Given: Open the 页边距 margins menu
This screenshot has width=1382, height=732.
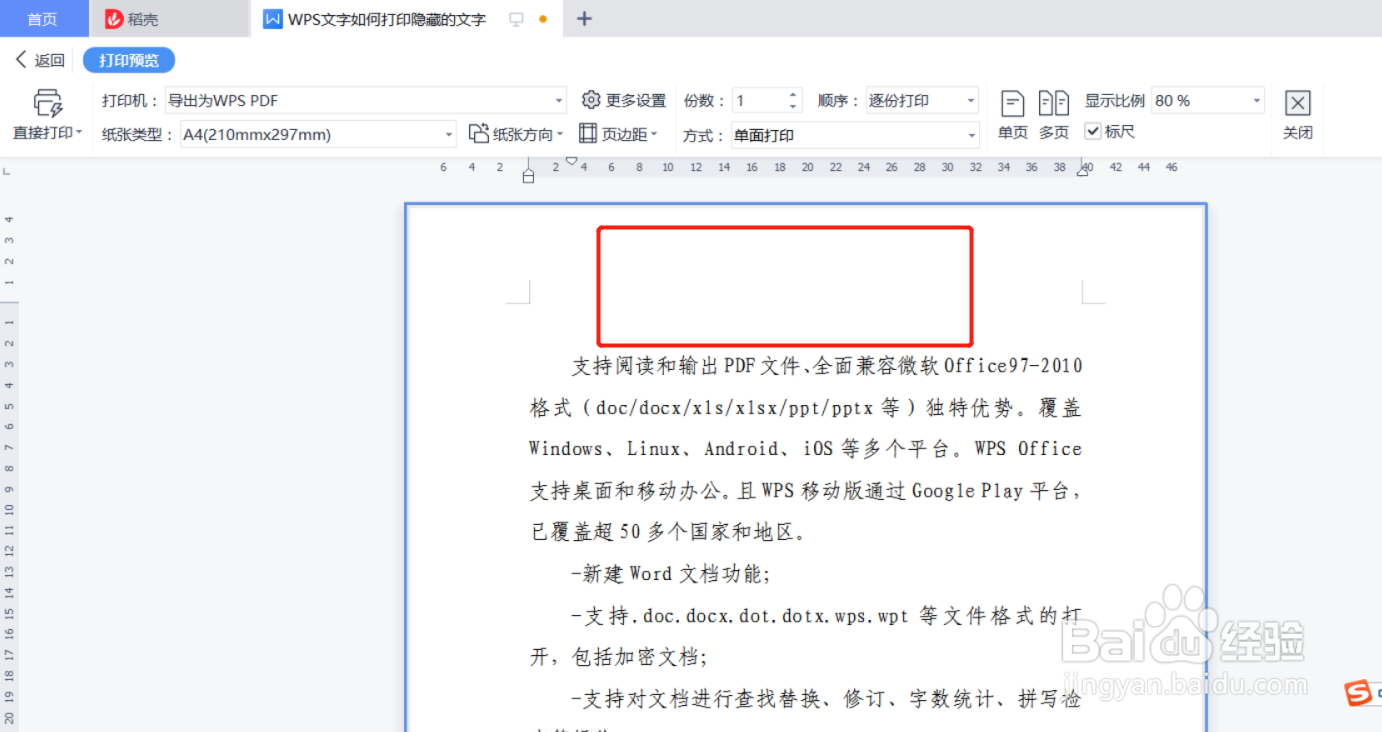Looking at the screenshot, I should pos(617,134).
